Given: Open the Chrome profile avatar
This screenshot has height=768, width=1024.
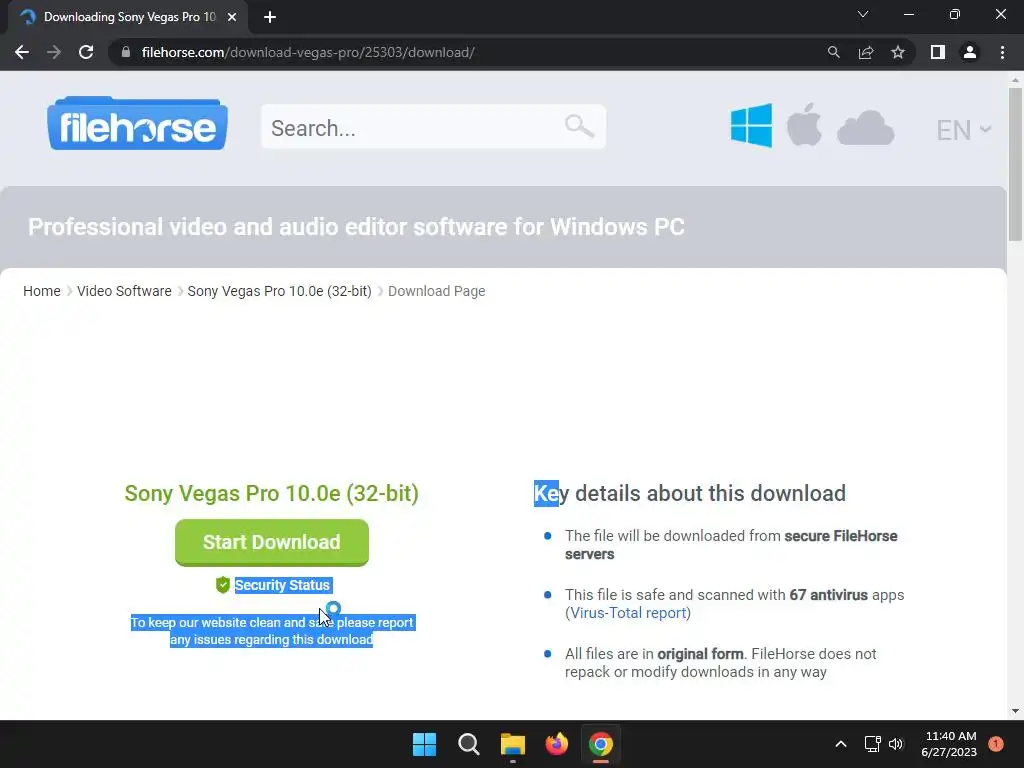Looking at the screenshot, I should (970, 52).
